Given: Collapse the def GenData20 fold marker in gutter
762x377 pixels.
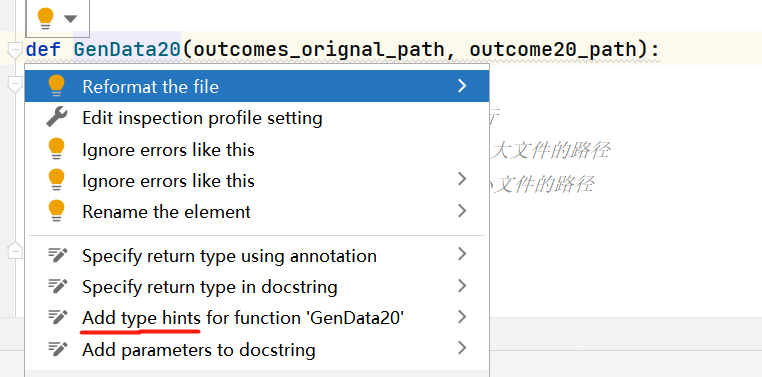Looking at the screenshot, I should point(16,50).
